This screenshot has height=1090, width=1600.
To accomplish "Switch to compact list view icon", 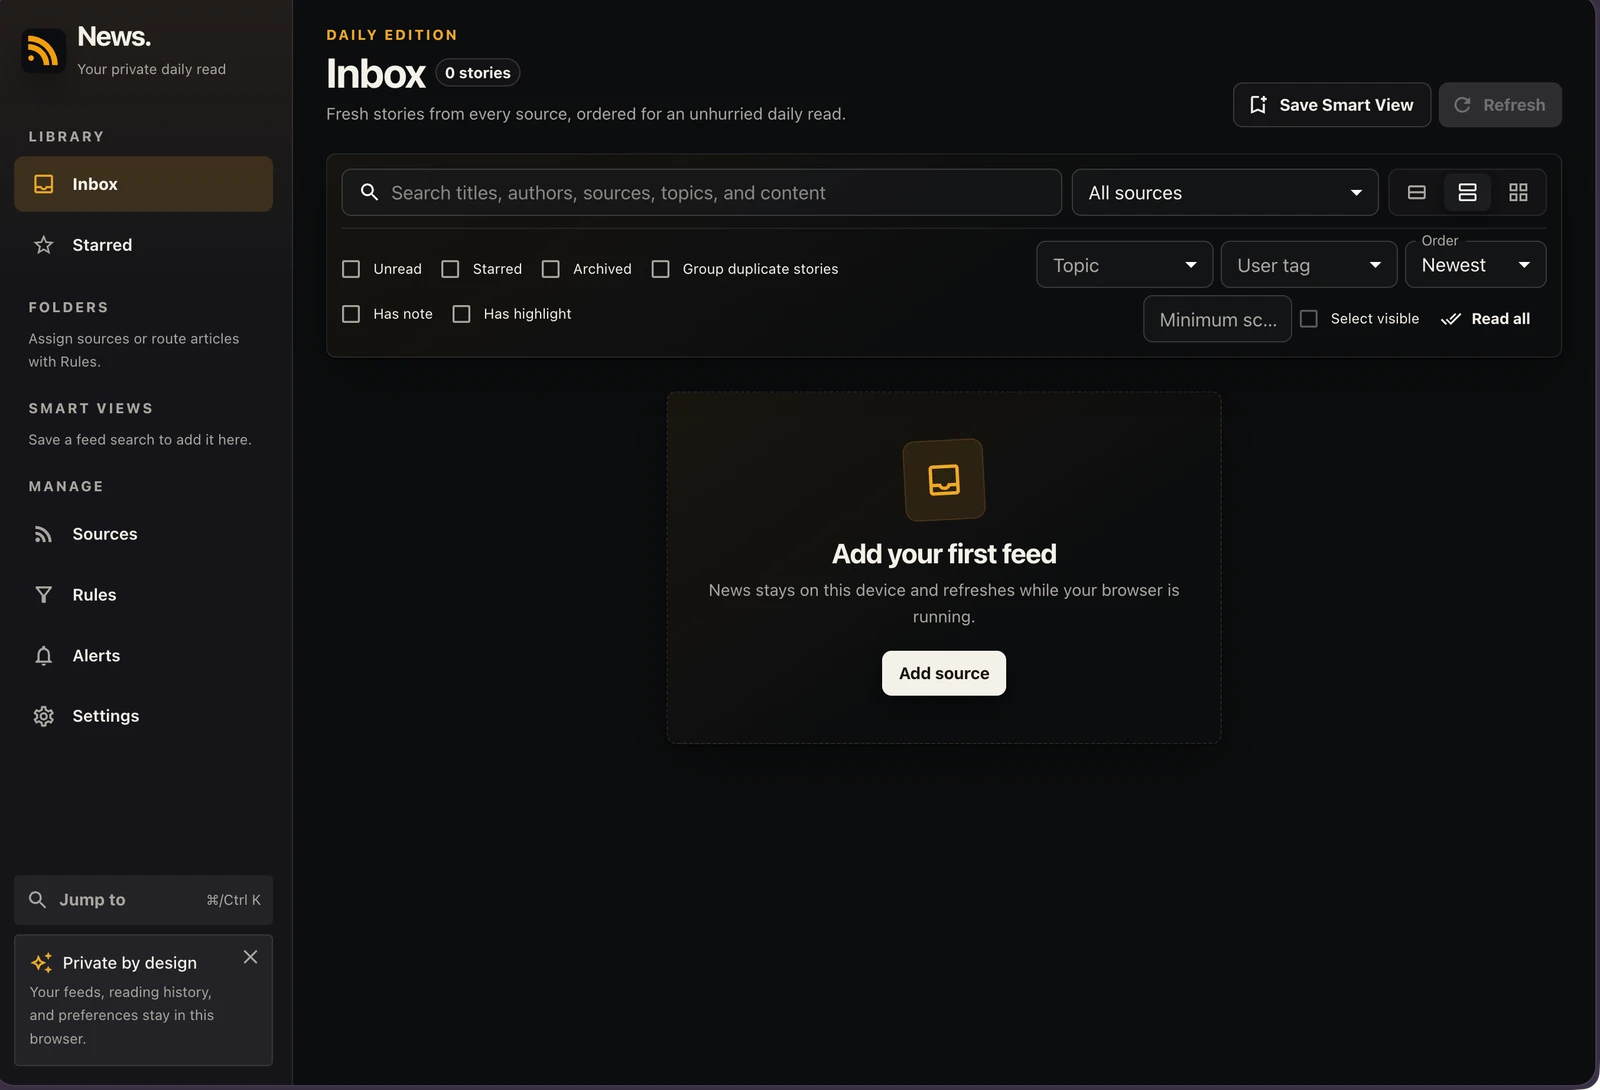I will 1416,192.
